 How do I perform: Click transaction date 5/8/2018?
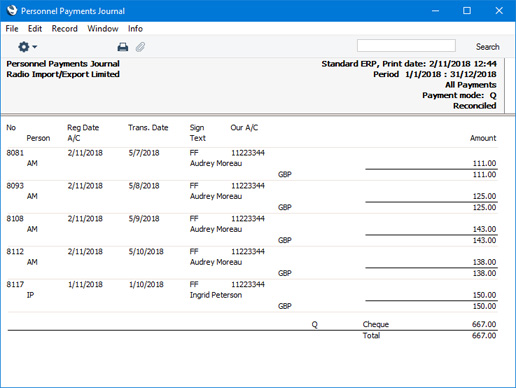[144, 186]
